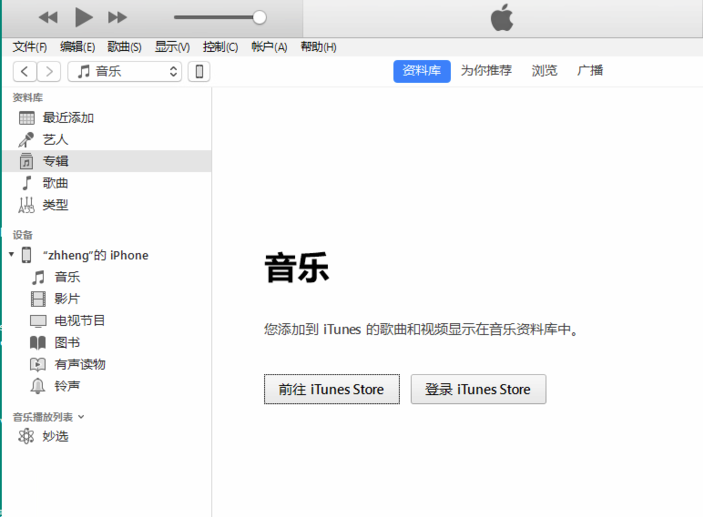Open 影片 under the iPhone device
This screenshot has height=517, width=703.
[67, 299]
